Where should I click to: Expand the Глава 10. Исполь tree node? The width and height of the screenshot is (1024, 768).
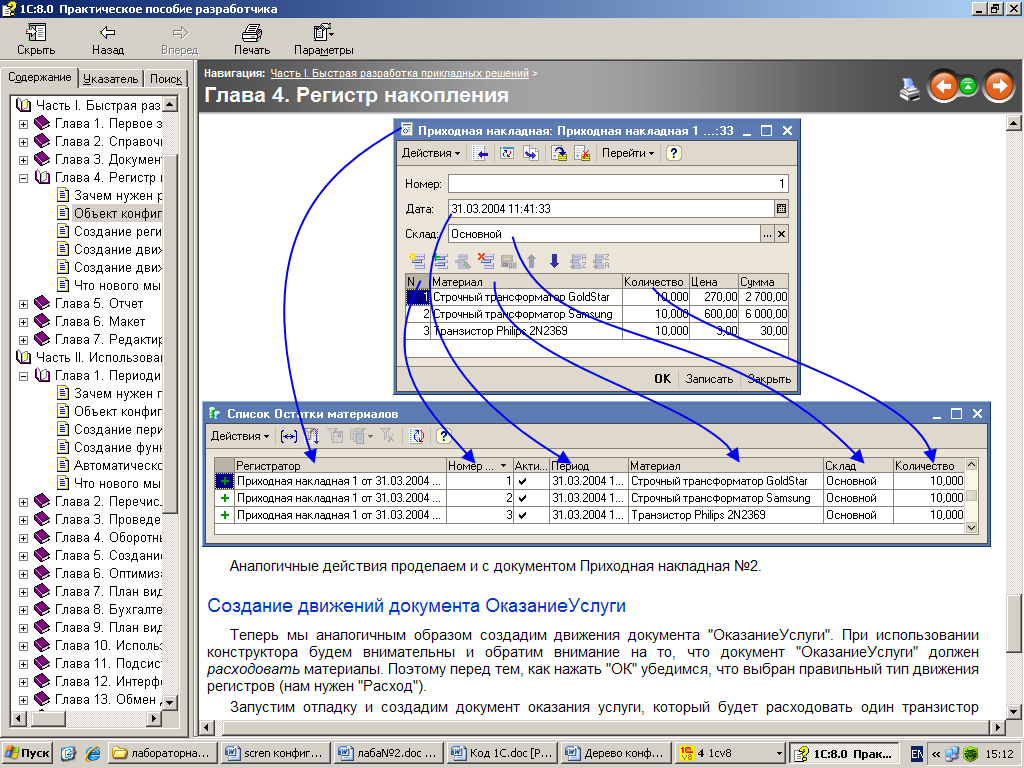click(x=23, y=646)
